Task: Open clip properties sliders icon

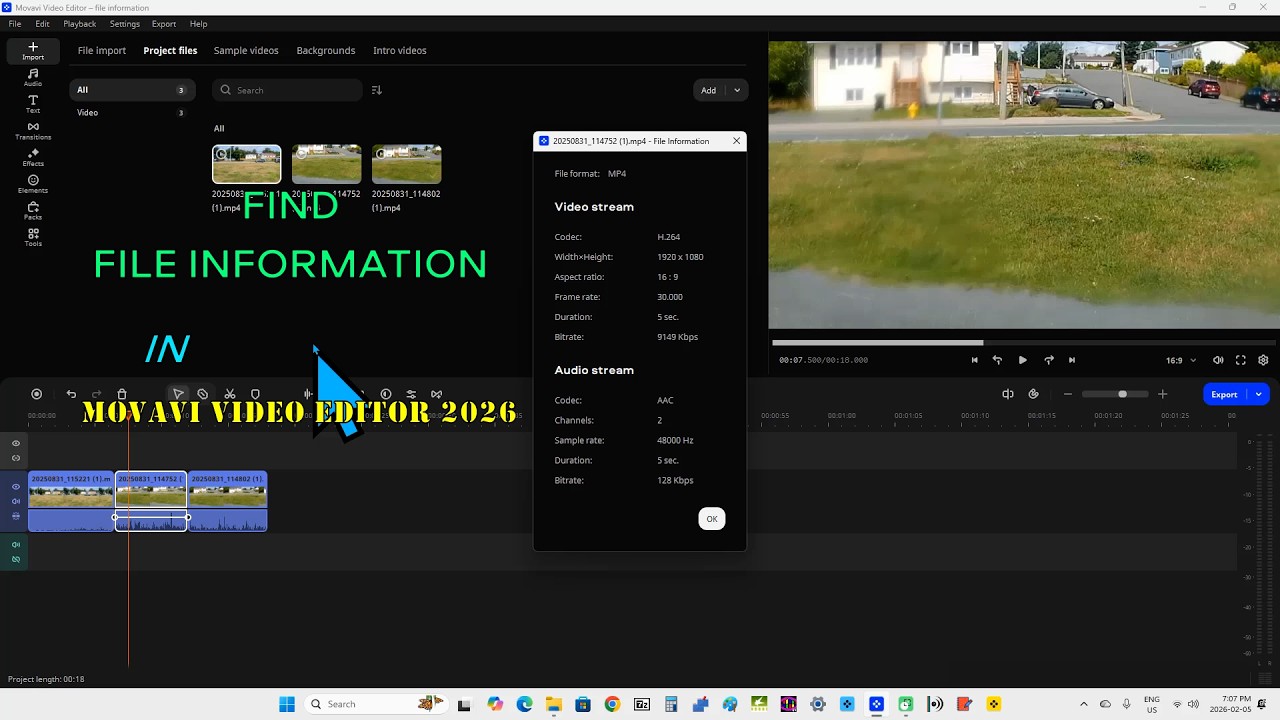Action: [x=411, y=394]
